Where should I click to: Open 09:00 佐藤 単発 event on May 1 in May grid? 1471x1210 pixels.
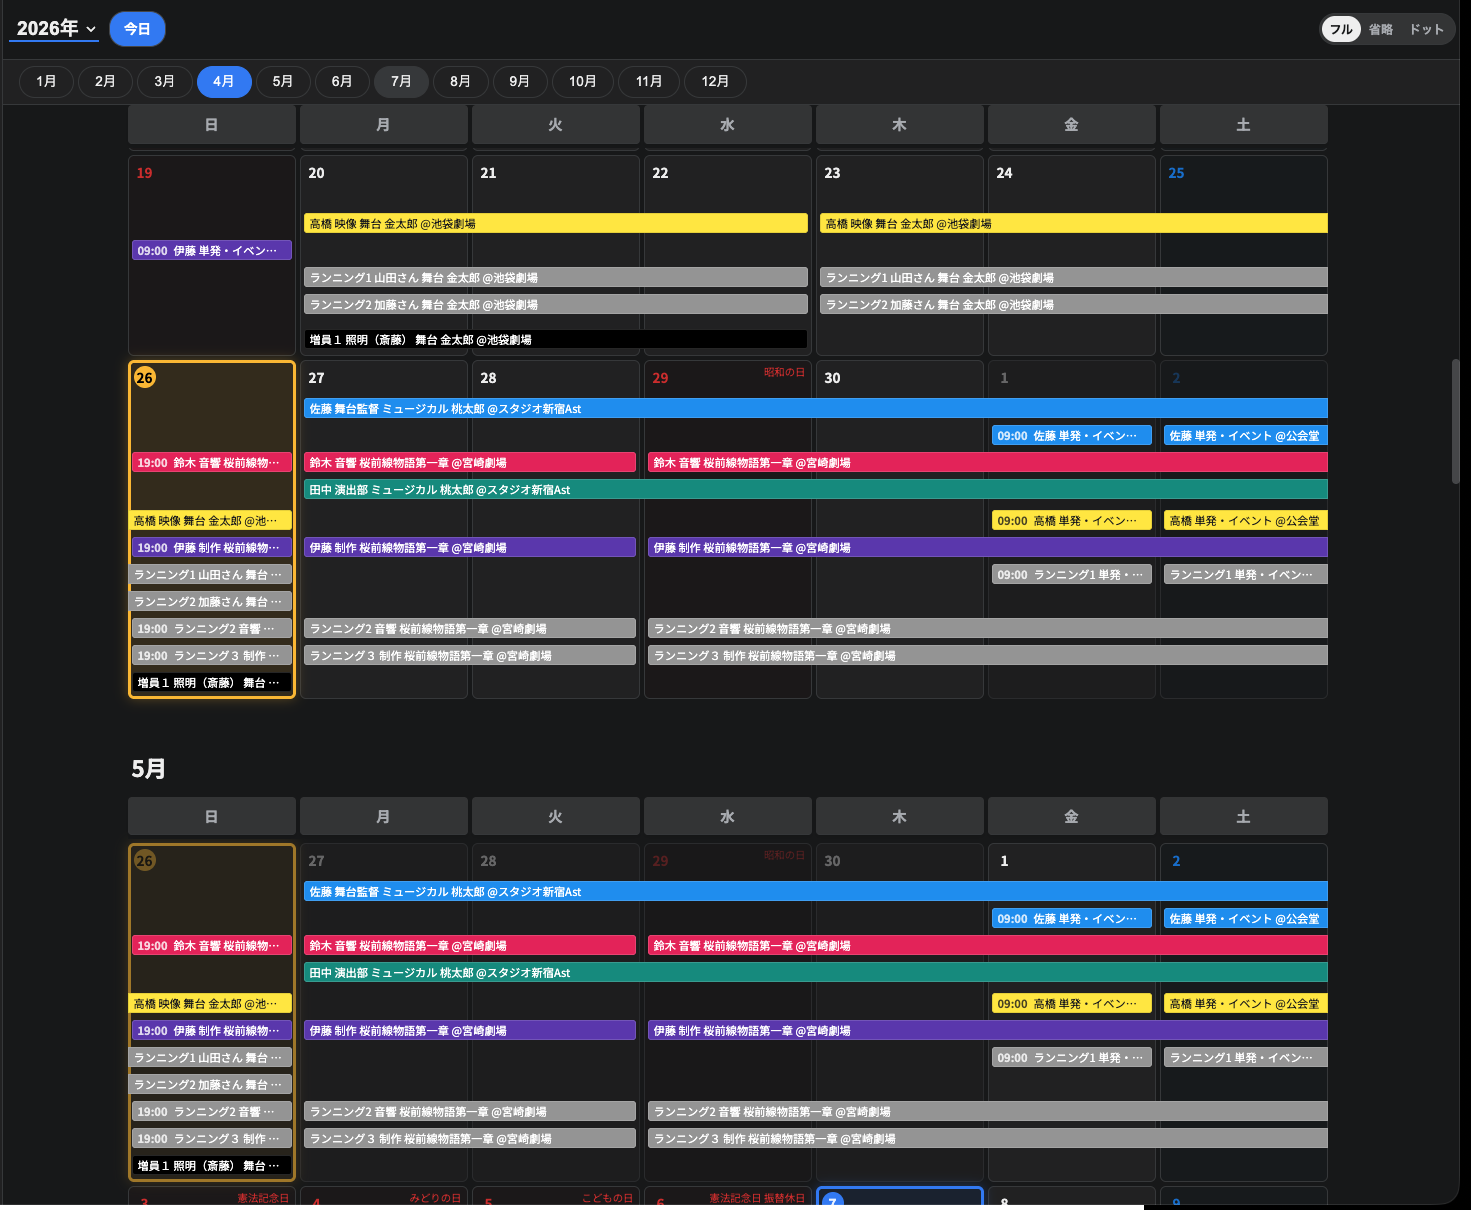pos(1072,918)
